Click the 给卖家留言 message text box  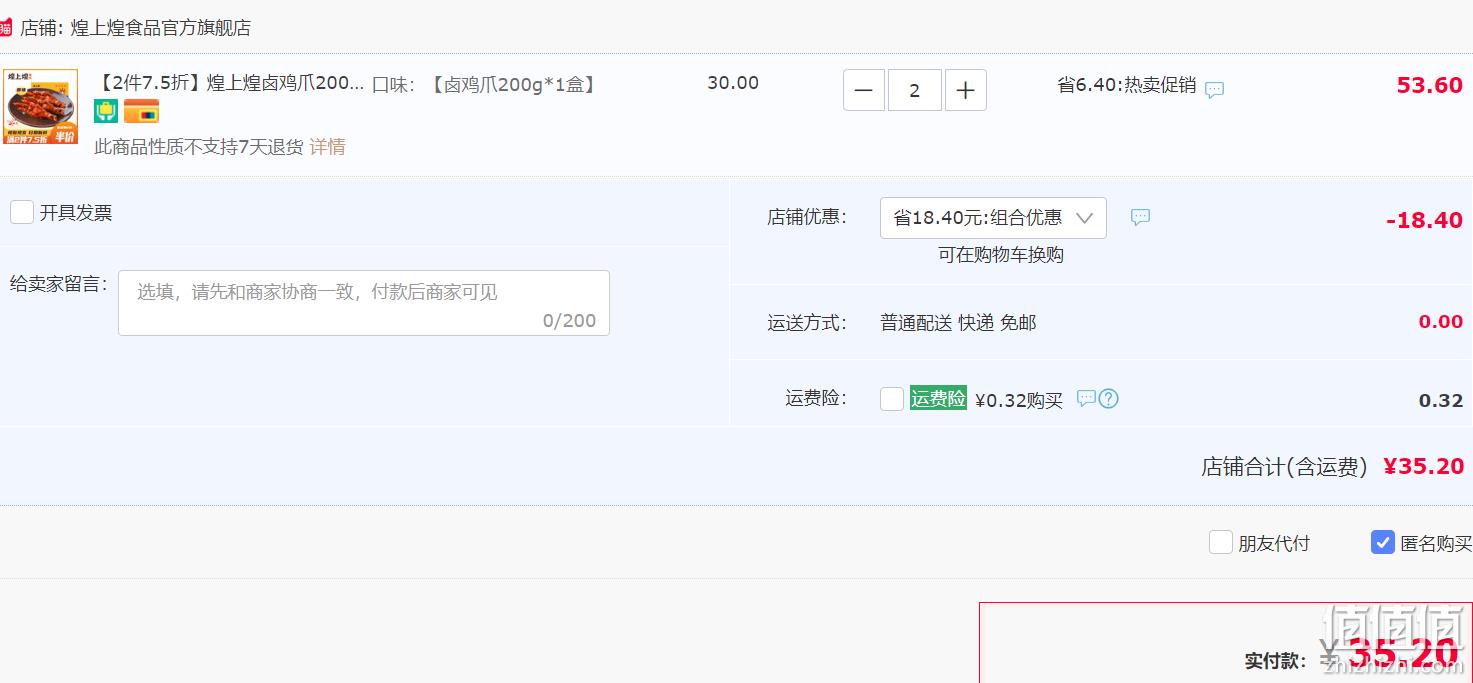[x=364, y=303]
